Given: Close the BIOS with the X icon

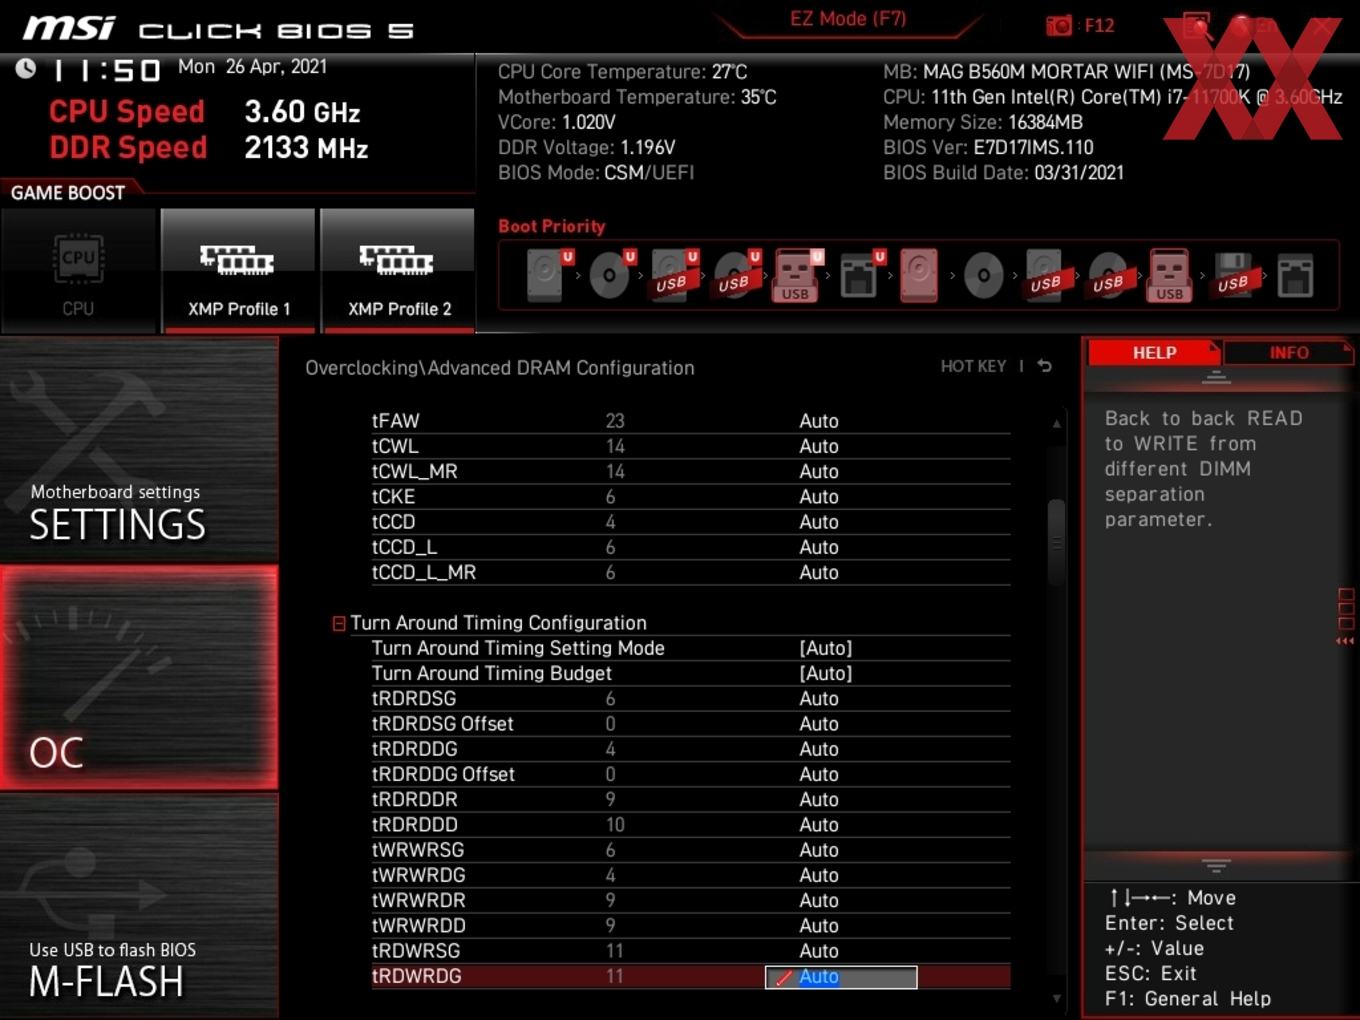Looking at the screenshot, I should click(x=1322, y=26).
